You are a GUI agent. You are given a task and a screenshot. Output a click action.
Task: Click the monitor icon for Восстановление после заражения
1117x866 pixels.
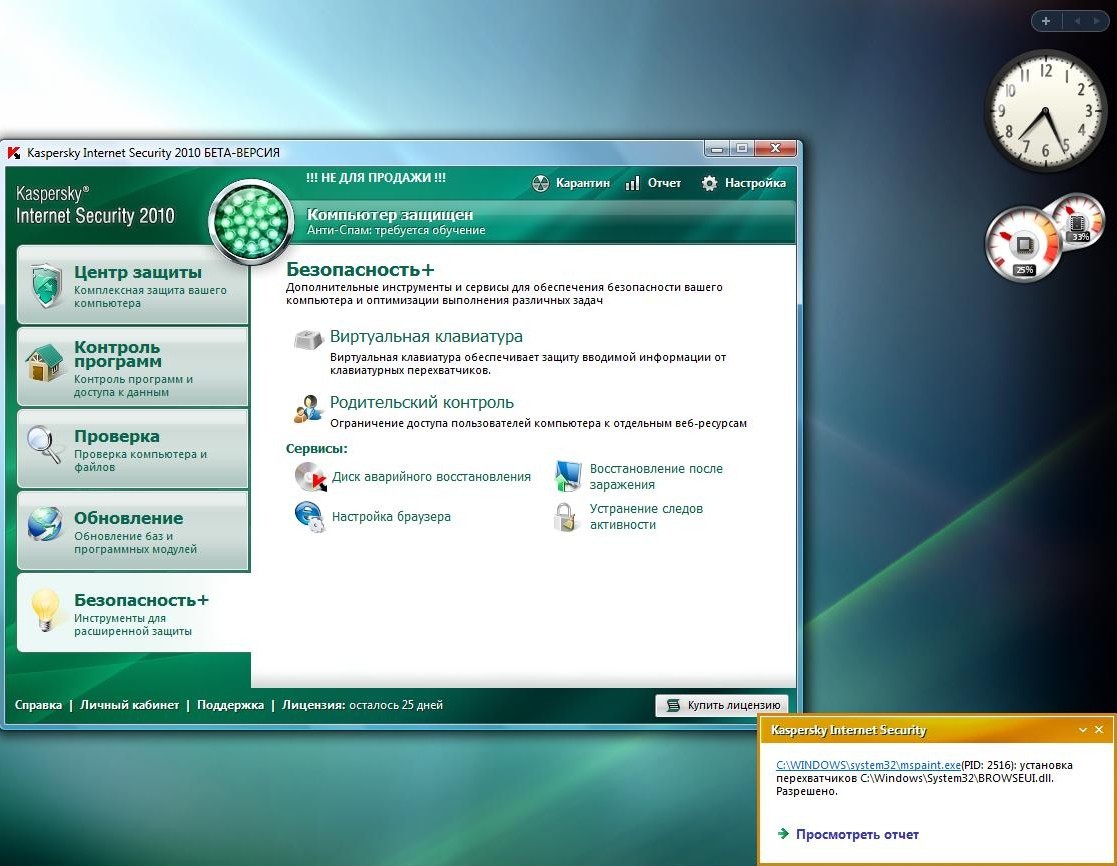pyautogui.click(x=568, y=476)
